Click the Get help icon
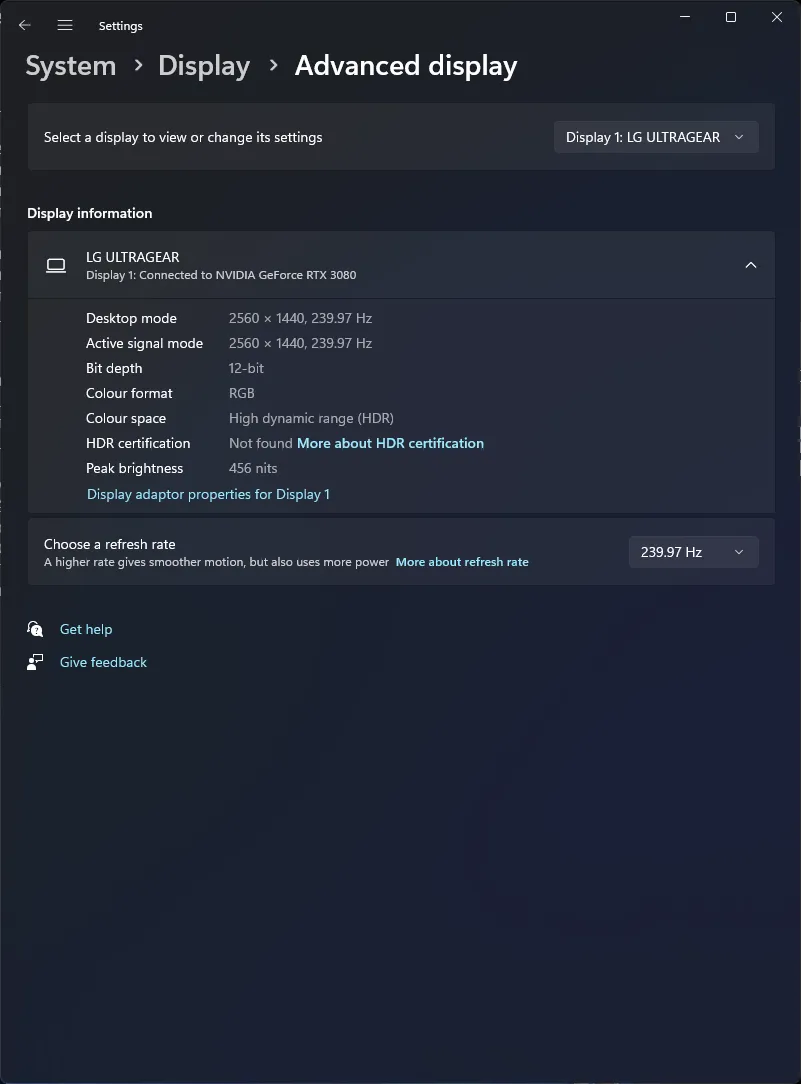The width and height of the screenshot is (801, 1084). (35, 629)
